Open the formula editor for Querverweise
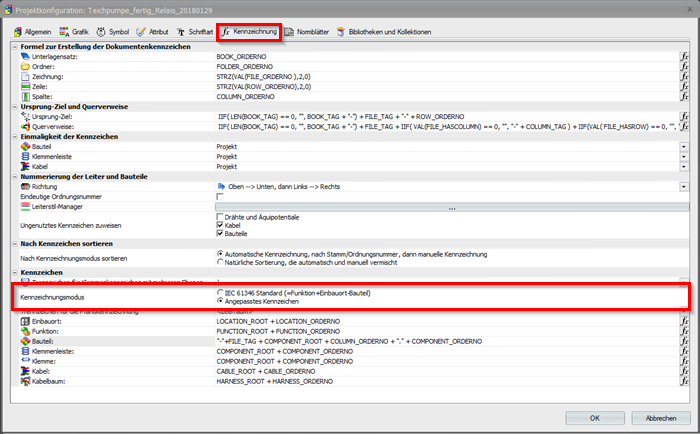700x434 pixels. click(x=684, y=127)
